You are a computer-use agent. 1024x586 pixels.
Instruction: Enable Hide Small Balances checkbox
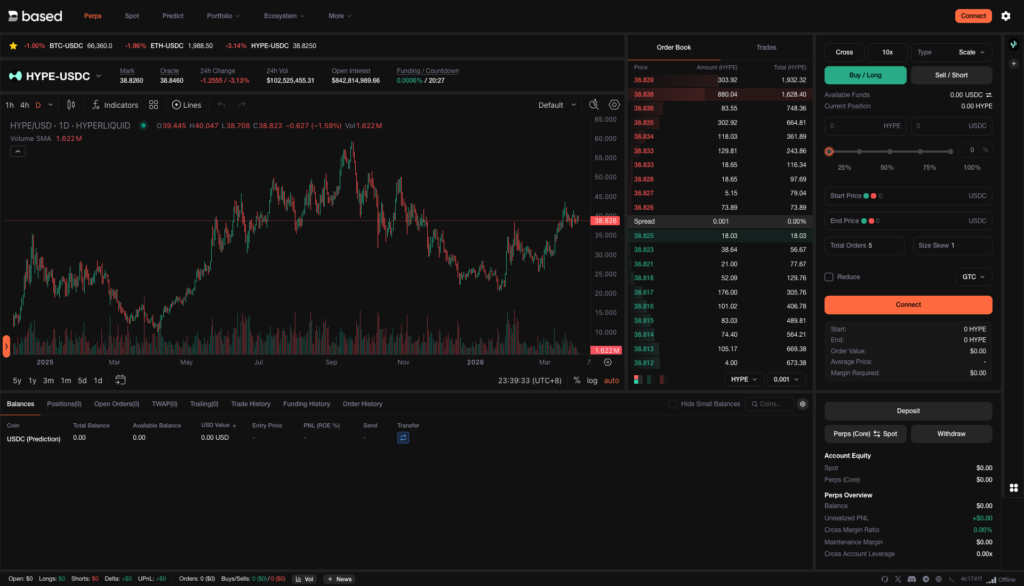click(x=673, y=404)
